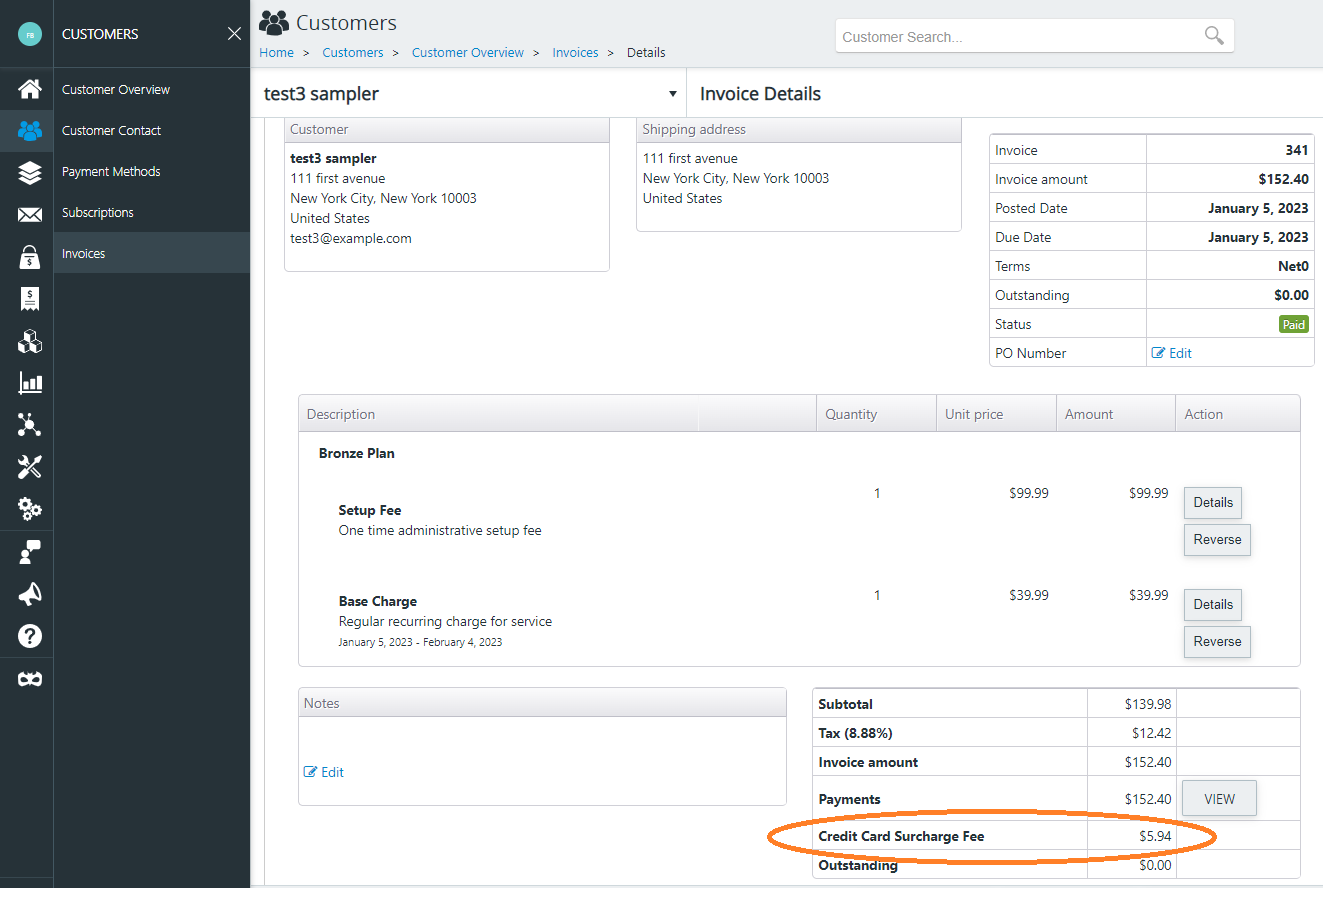Click Reverse button for Base Charge
Image resolution: width=1340 pixels, height=913 pixels.
[x=1217, y=641]
